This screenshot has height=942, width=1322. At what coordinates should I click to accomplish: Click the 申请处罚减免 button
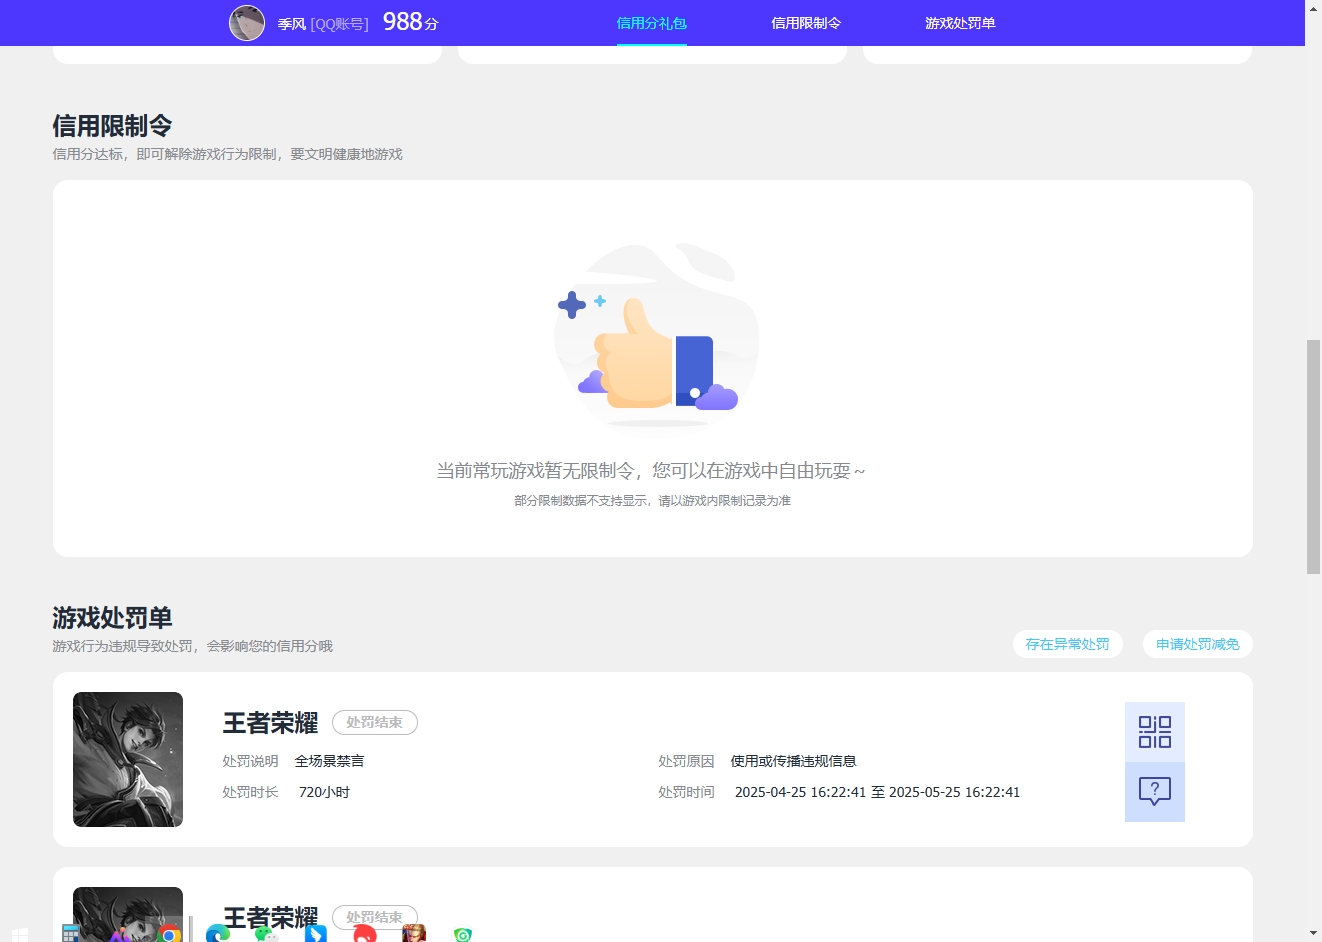1197,644
